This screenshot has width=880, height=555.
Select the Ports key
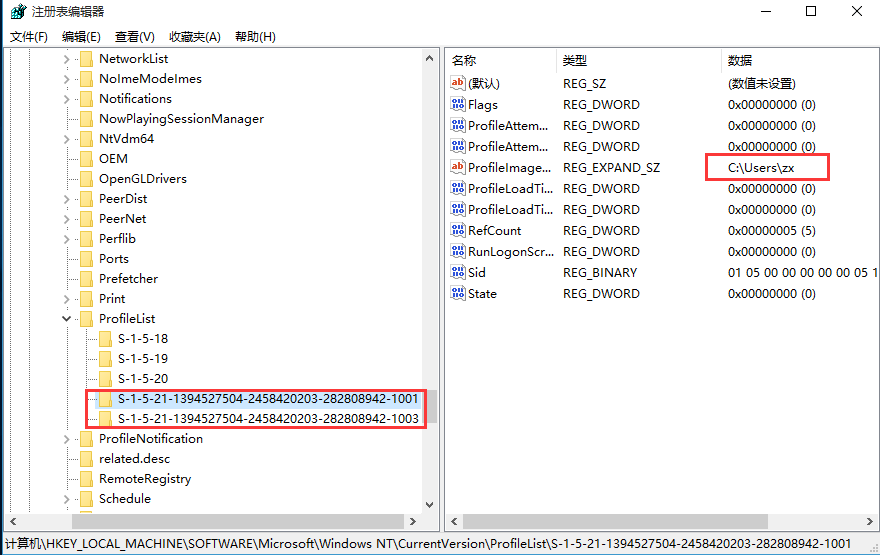(x=114, y=259)
